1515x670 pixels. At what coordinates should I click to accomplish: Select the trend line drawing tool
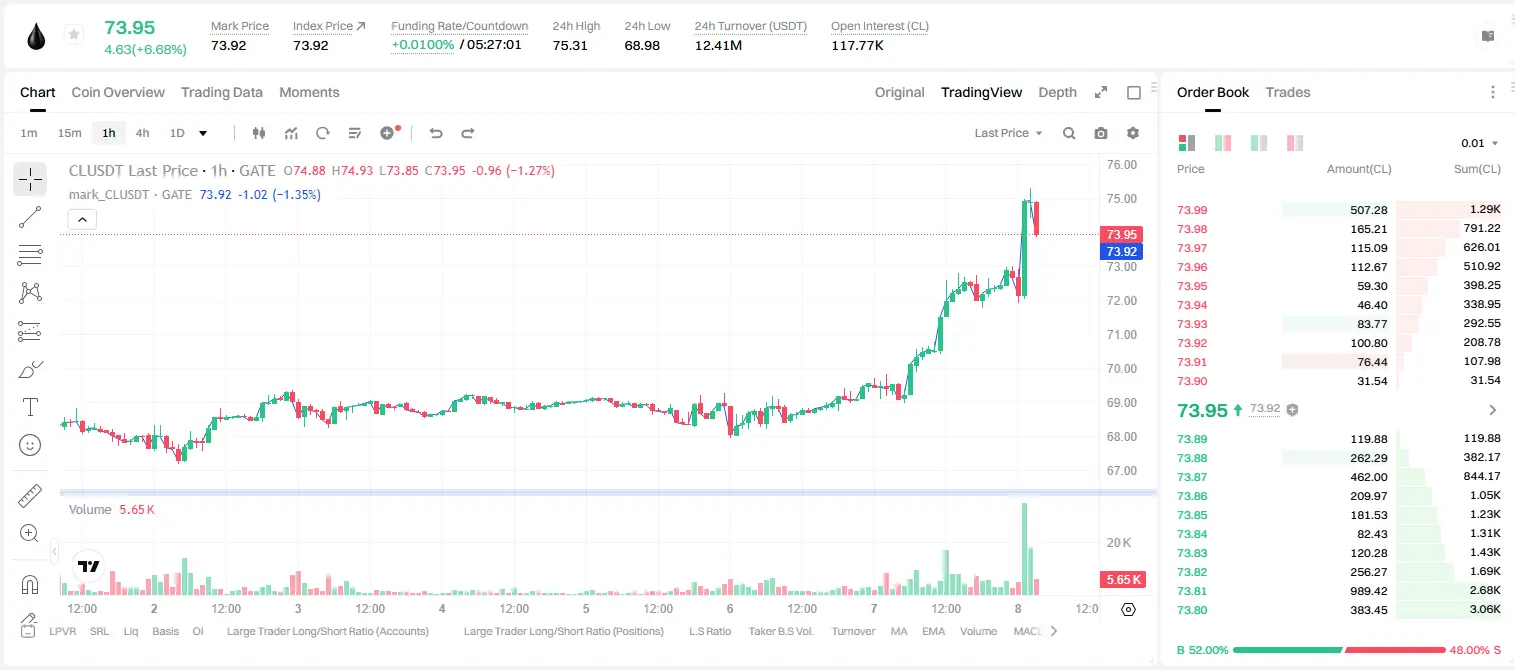[x=30, y=217]
